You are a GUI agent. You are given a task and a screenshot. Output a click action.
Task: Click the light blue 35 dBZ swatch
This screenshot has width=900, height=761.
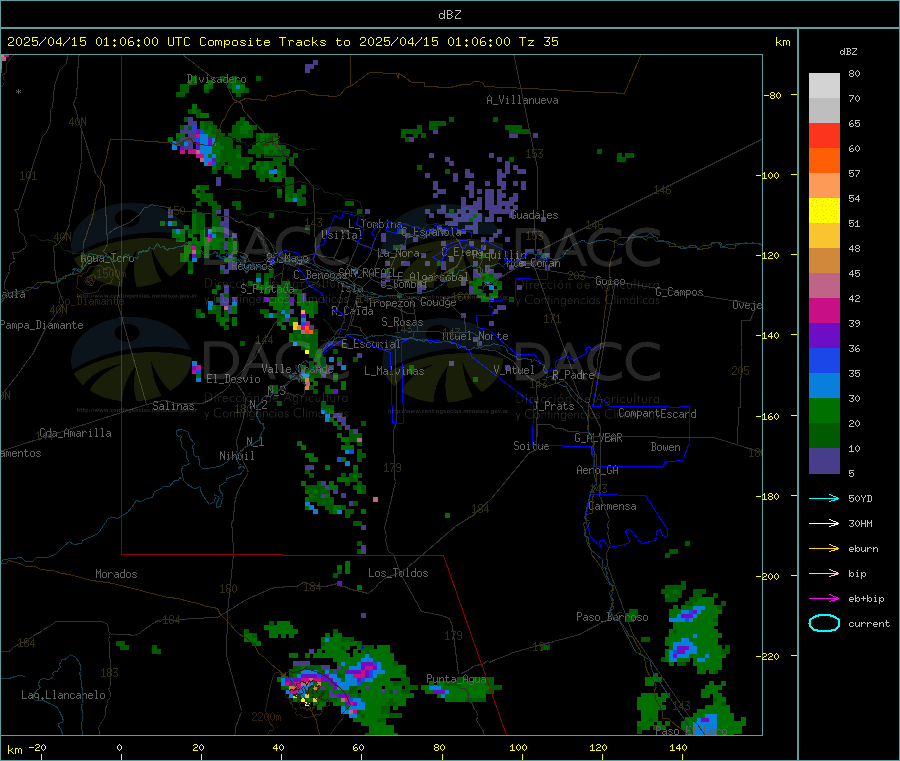[824, 386]
